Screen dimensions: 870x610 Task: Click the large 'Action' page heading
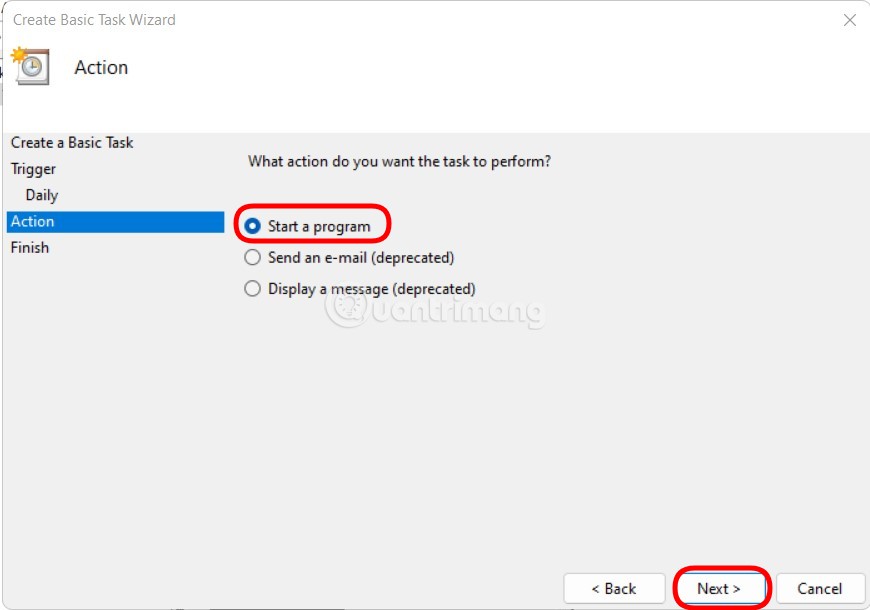[101, 68]
